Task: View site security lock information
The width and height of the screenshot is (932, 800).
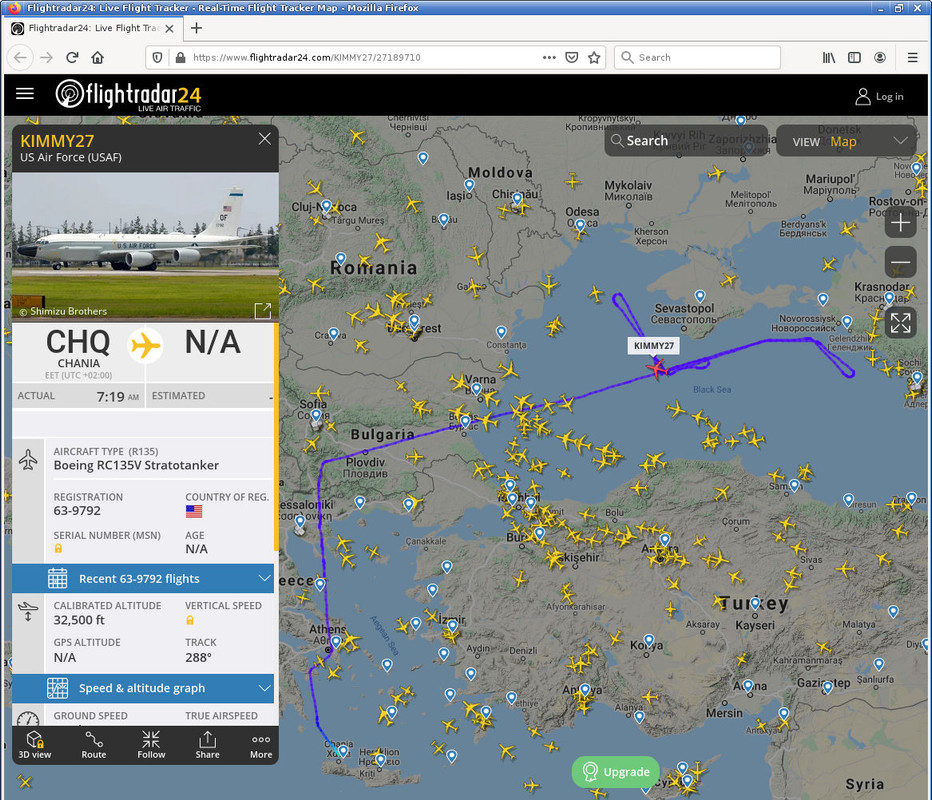Action: pos(180,57)
